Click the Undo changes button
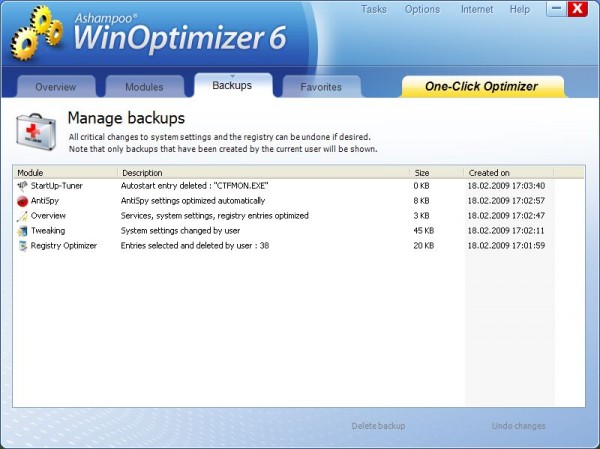Viewport: 600px width, 449px height. [x=518, y=426]
